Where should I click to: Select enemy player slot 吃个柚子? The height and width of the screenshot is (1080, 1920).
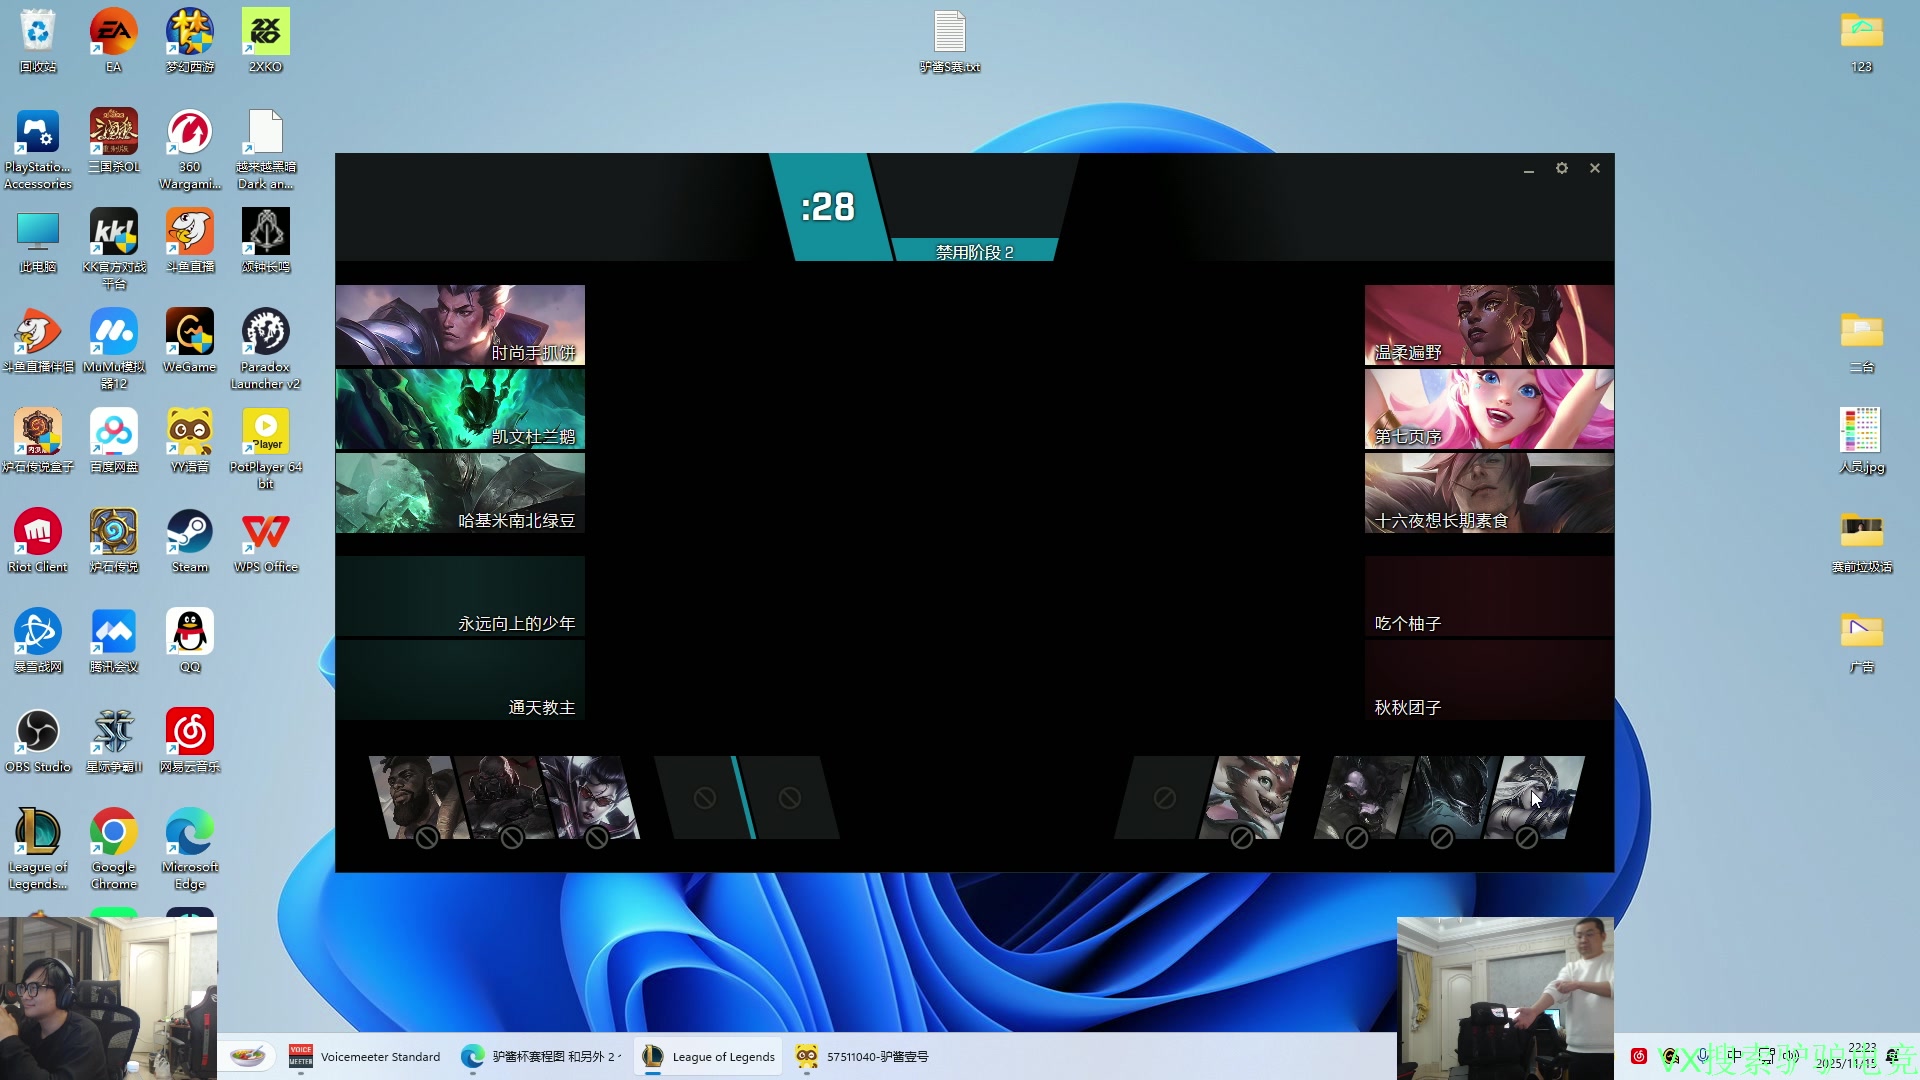click(x=1489, y=597)
